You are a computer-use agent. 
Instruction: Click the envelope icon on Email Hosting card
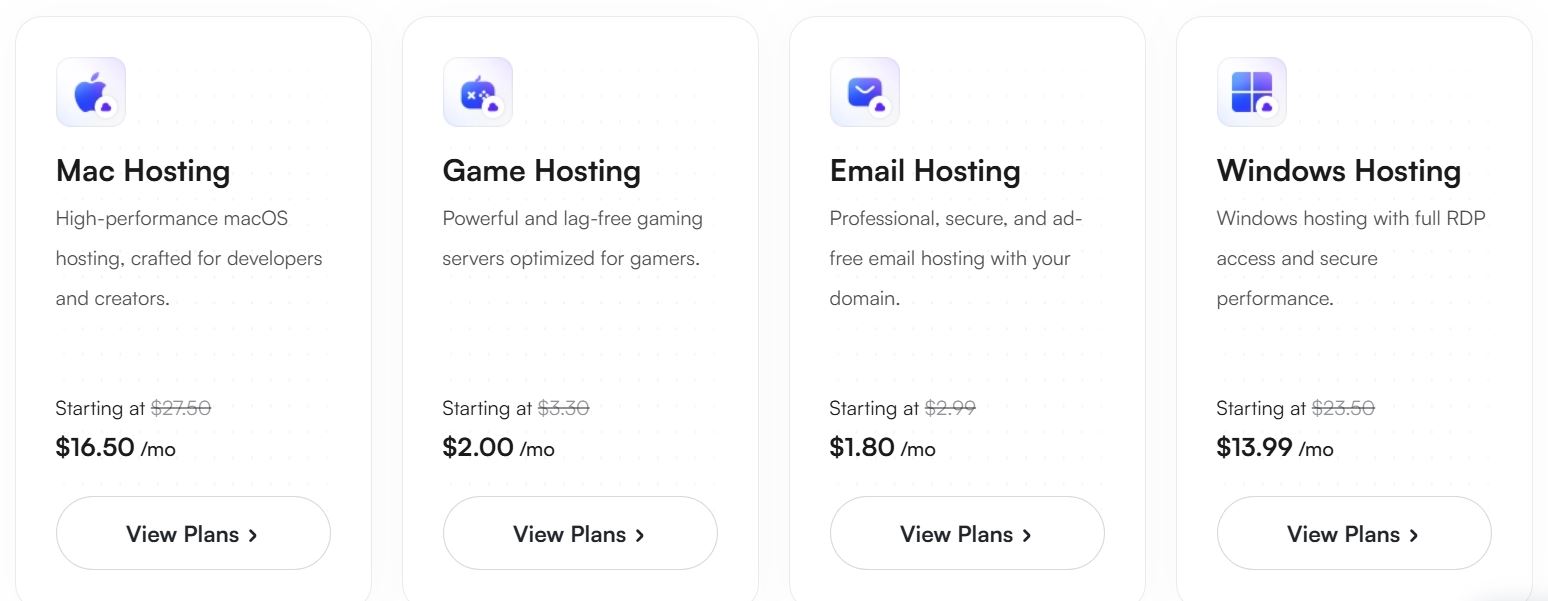(x=864, y=91)
